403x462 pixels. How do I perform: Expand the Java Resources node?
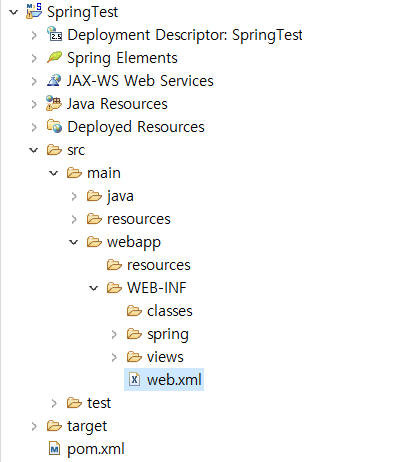pyautogui.click(x=34, y=104)
